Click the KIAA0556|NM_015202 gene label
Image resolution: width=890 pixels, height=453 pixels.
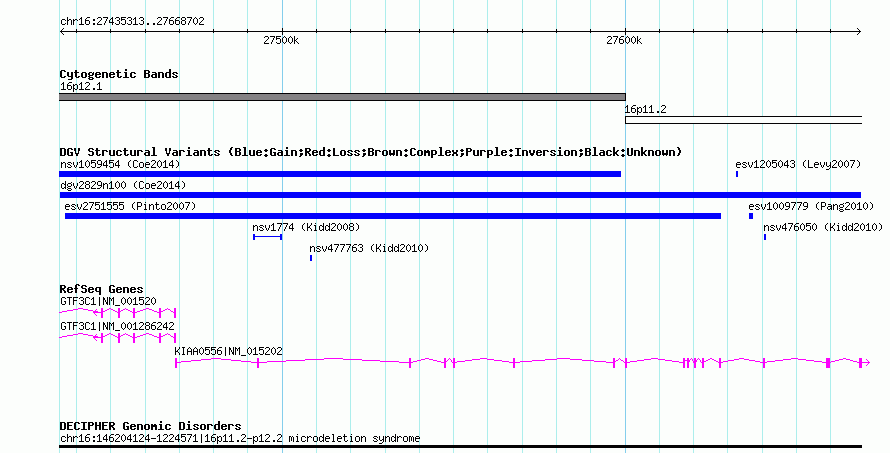(228, 351)
